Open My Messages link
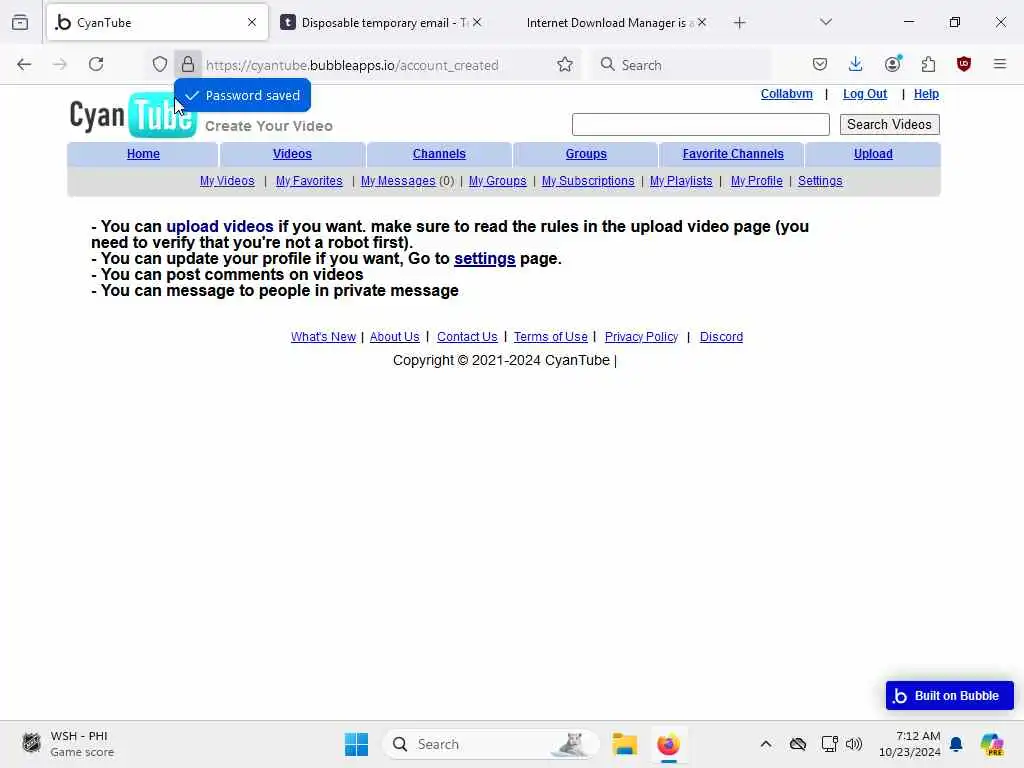 pyautogui.click(x=398, y=181)
